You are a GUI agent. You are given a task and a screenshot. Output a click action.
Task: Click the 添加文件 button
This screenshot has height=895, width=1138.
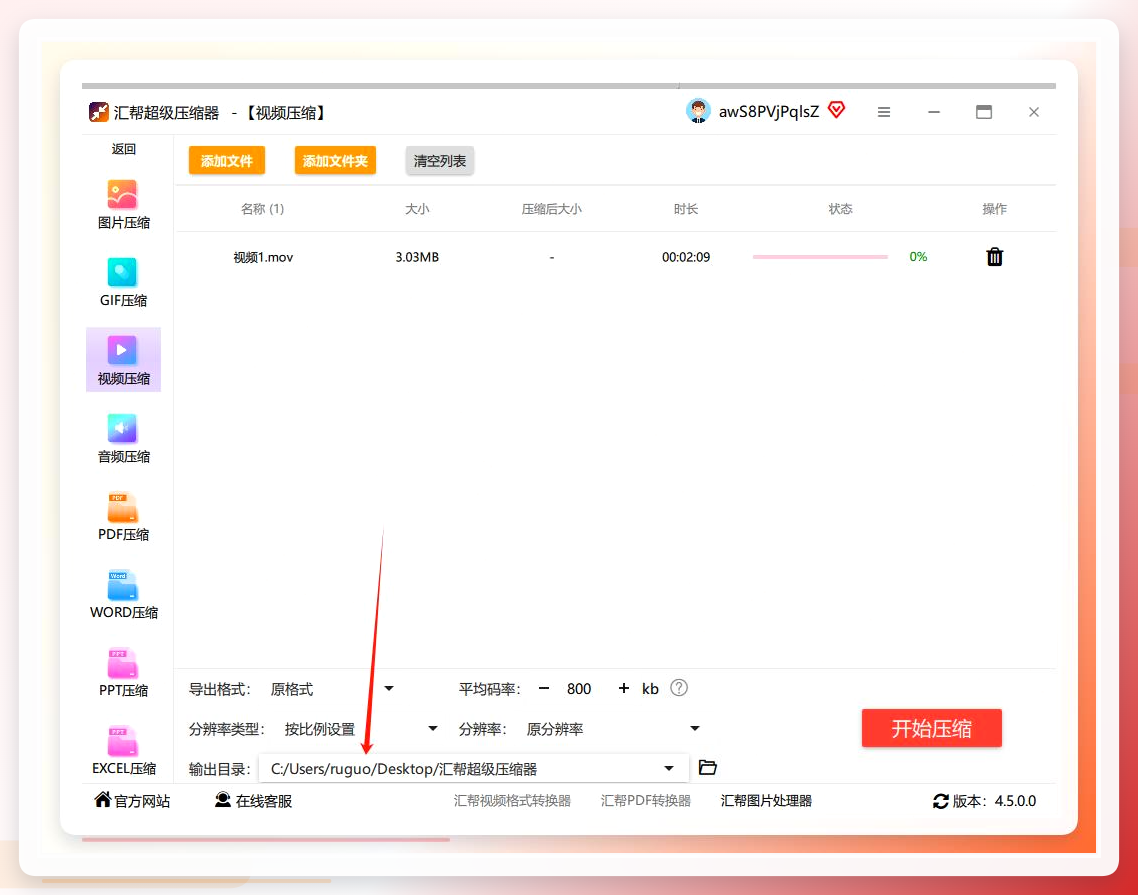point(226,160)
